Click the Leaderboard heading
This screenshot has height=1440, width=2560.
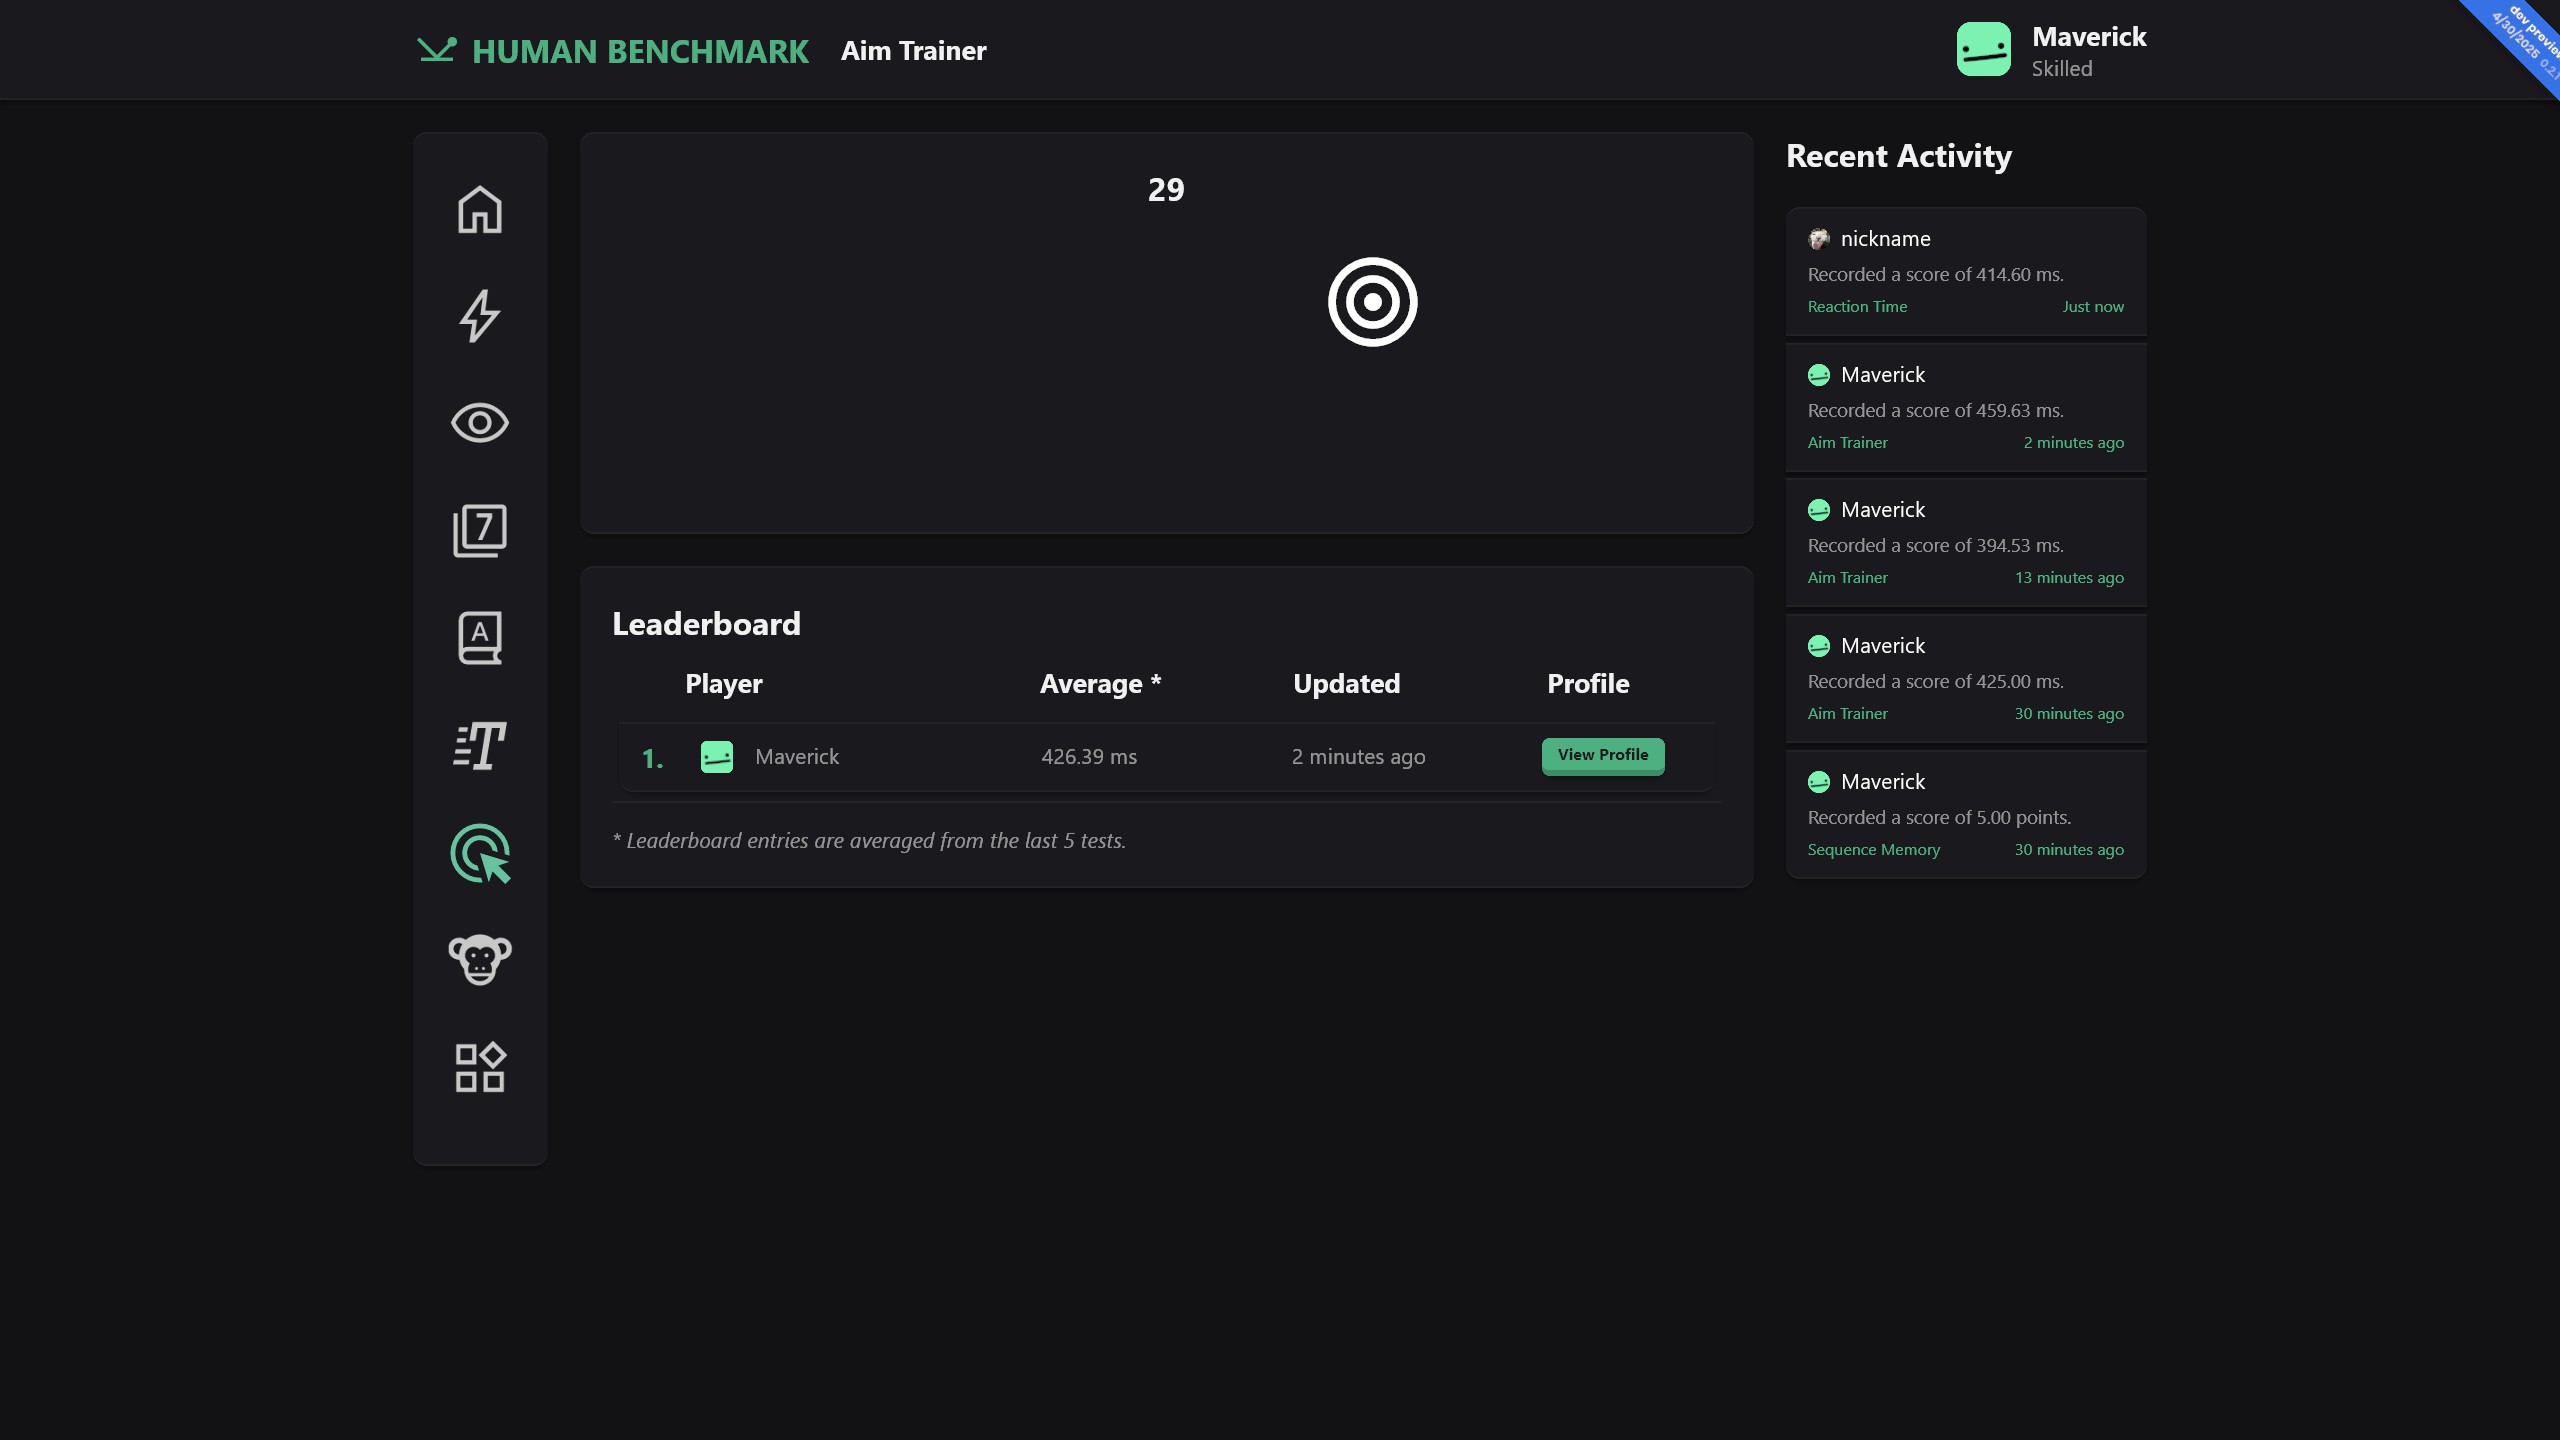coord(706,624)
